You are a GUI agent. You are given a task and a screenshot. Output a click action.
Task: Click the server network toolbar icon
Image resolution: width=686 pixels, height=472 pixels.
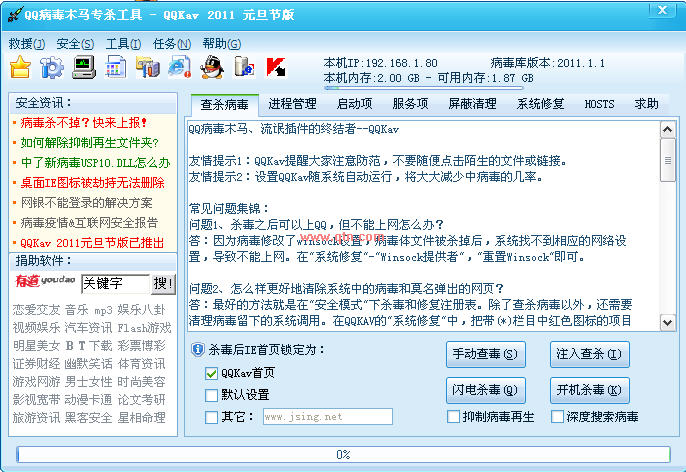click(x=244, y=68)
